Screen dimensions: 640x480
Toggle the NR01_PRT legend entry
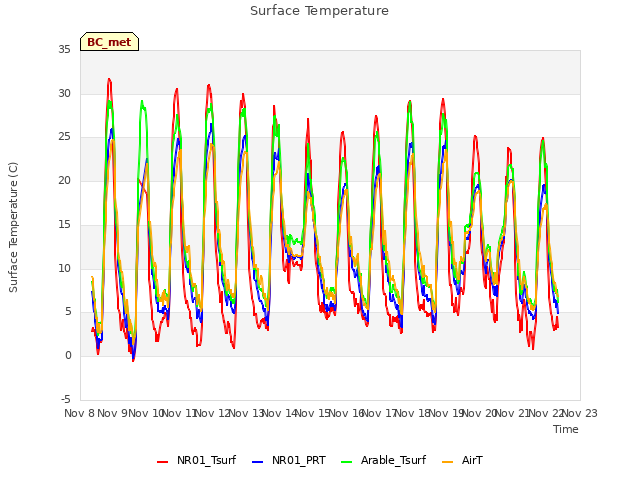point(289,460)
